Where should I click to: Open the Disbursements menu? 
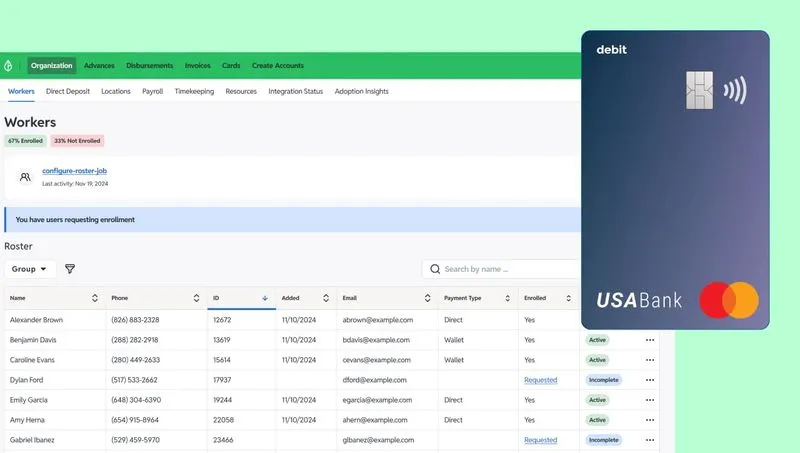[149, 66]
